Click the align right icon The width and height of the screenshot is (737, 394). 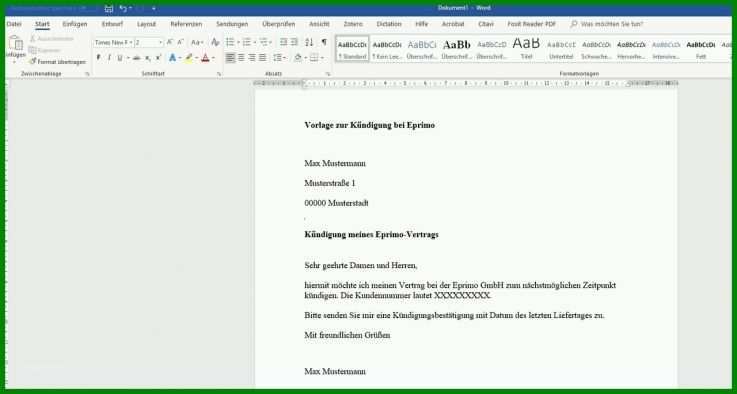pyautogui.click(x=252, y=58)
